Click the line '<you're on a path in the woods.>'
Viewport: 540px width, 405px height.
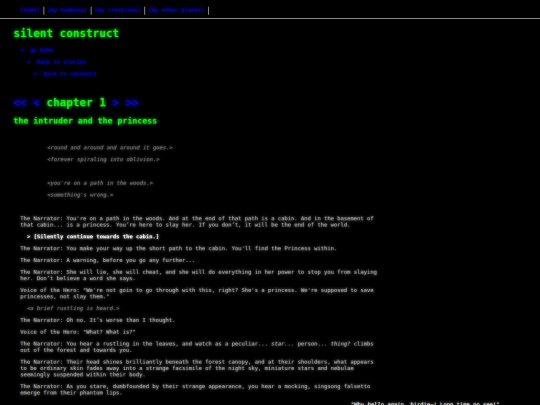pos(100,183)
